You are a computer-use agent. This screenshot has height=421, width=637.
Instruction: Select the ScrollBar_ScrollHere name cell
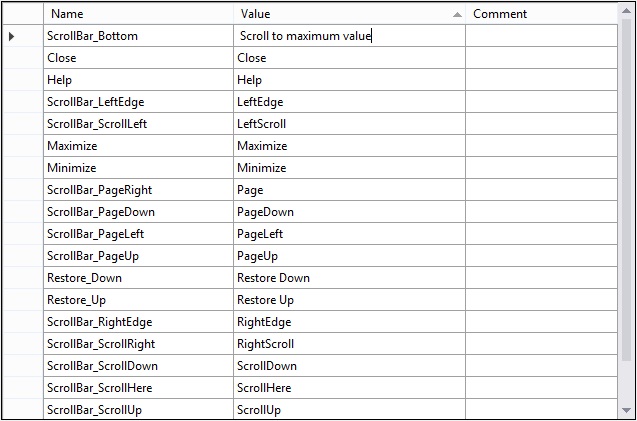pyautogui.click(x=139, y=388)
